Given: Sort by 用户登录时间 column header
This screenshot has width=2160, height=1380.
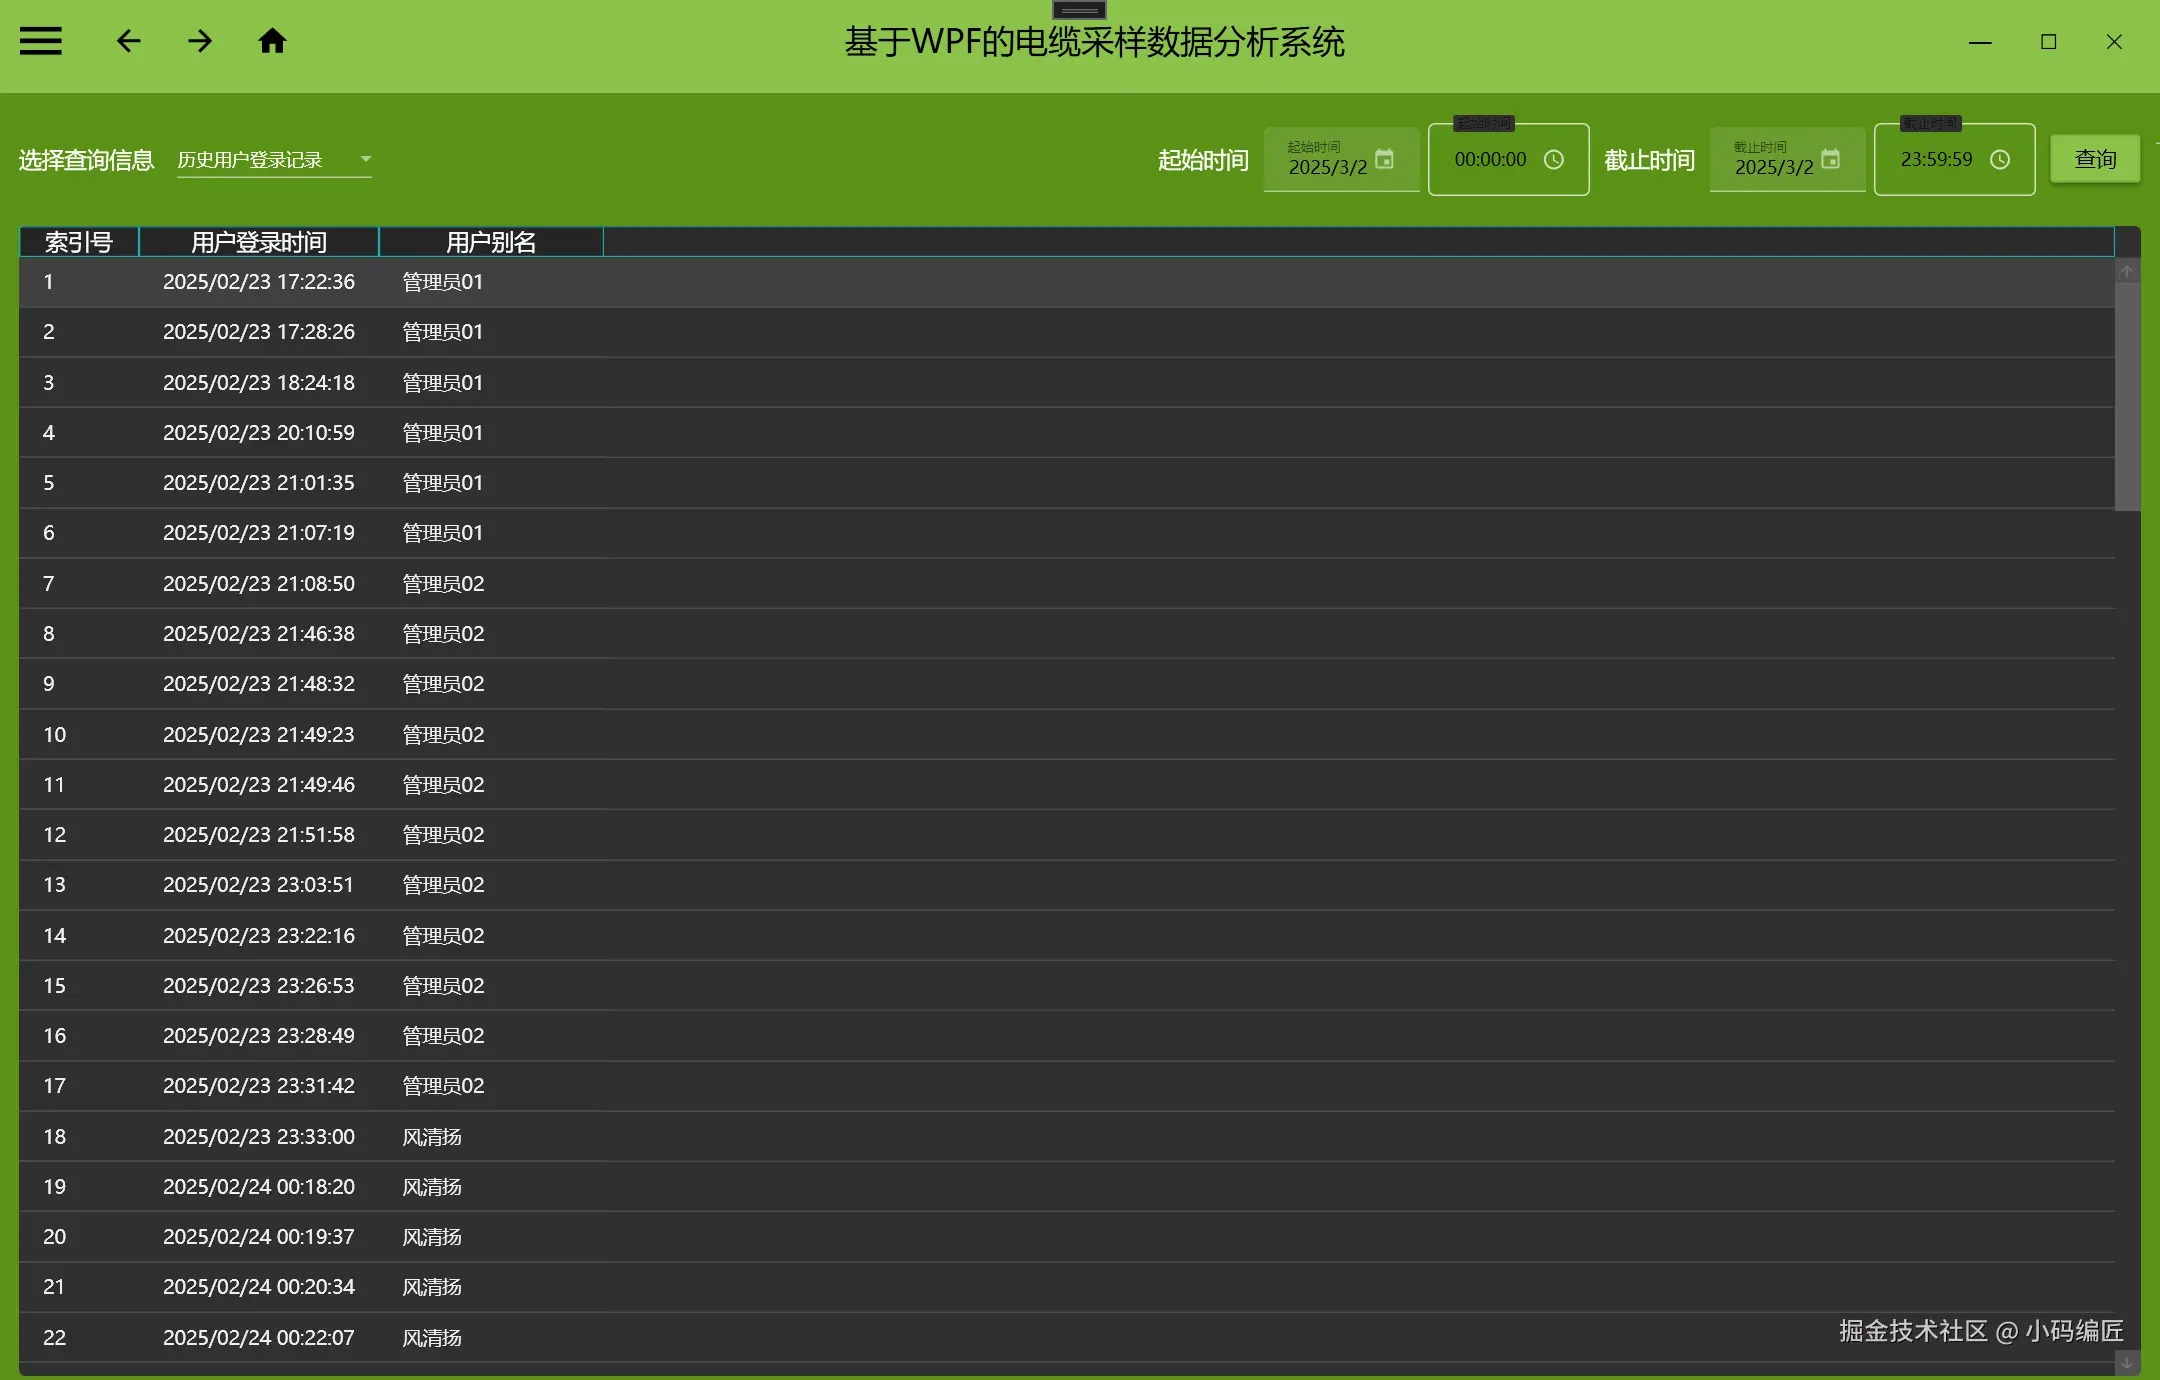Looking at the screenshot, I should click(259, 242).
